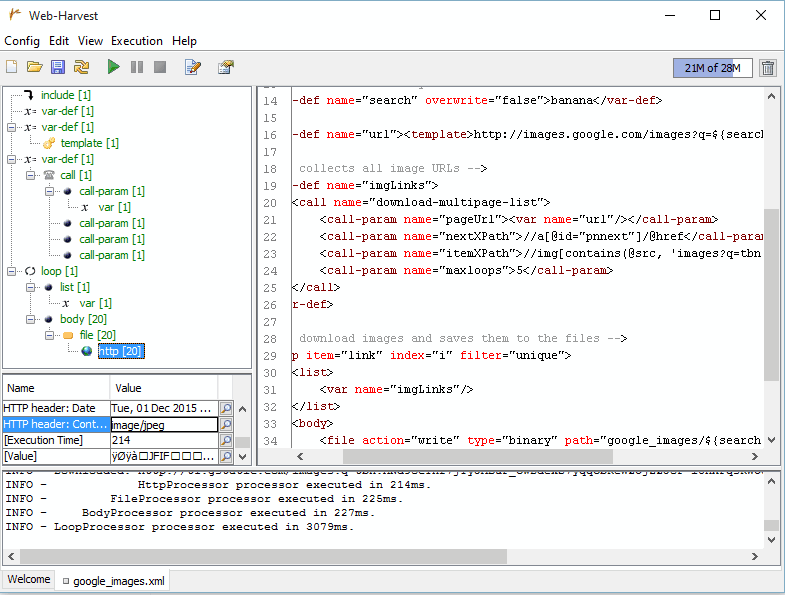Click the globe icon beside http [20]
Image resolution: width=785 pixels, height=595 pixels.
coord(87,351)
